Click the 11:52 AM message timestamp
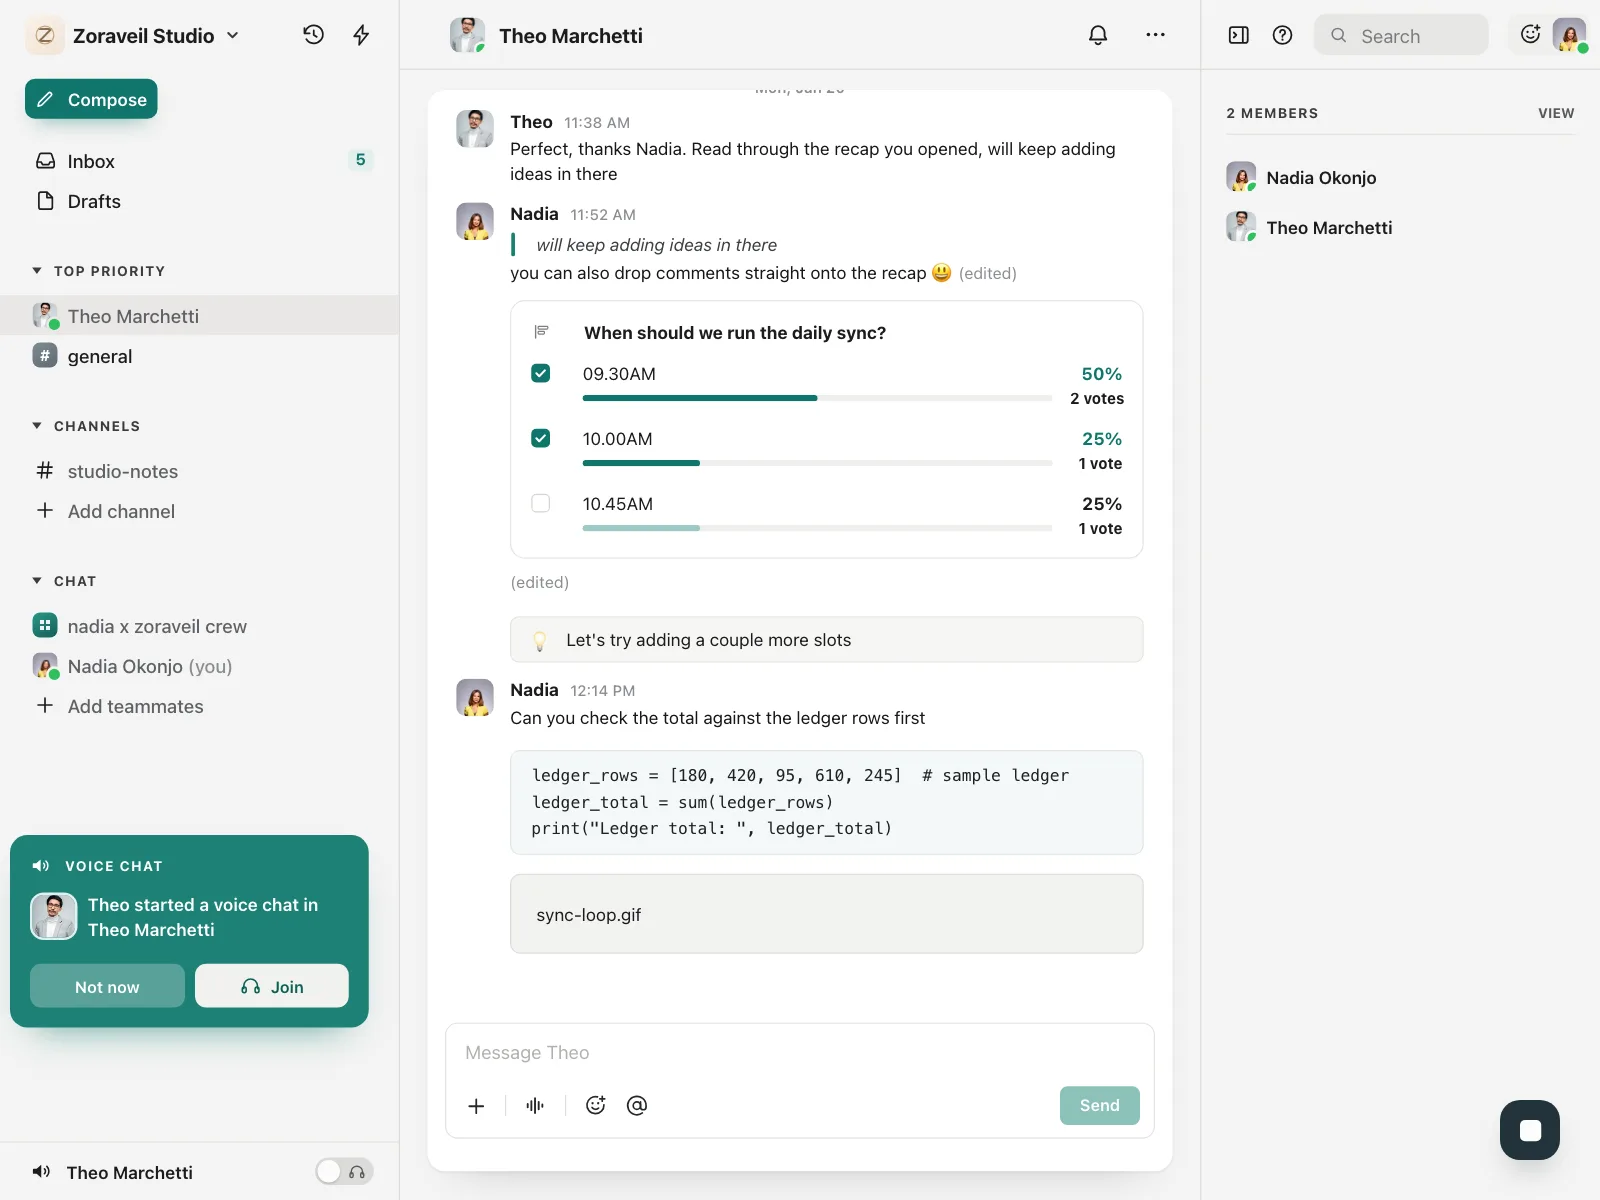 tap(603, 215)
